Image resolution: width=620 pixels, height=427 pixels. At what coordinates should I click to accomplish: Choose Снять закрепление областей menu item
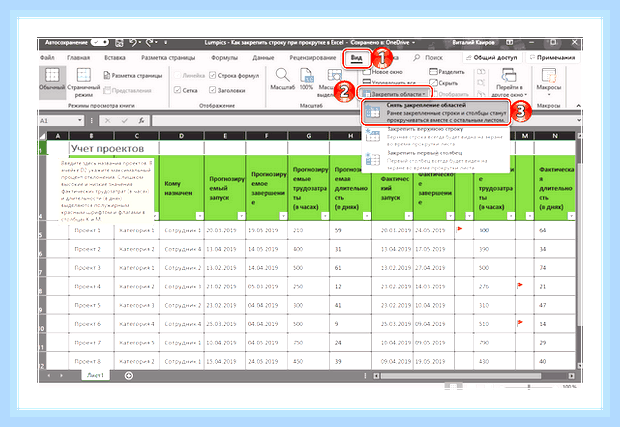tap(435, 112)
